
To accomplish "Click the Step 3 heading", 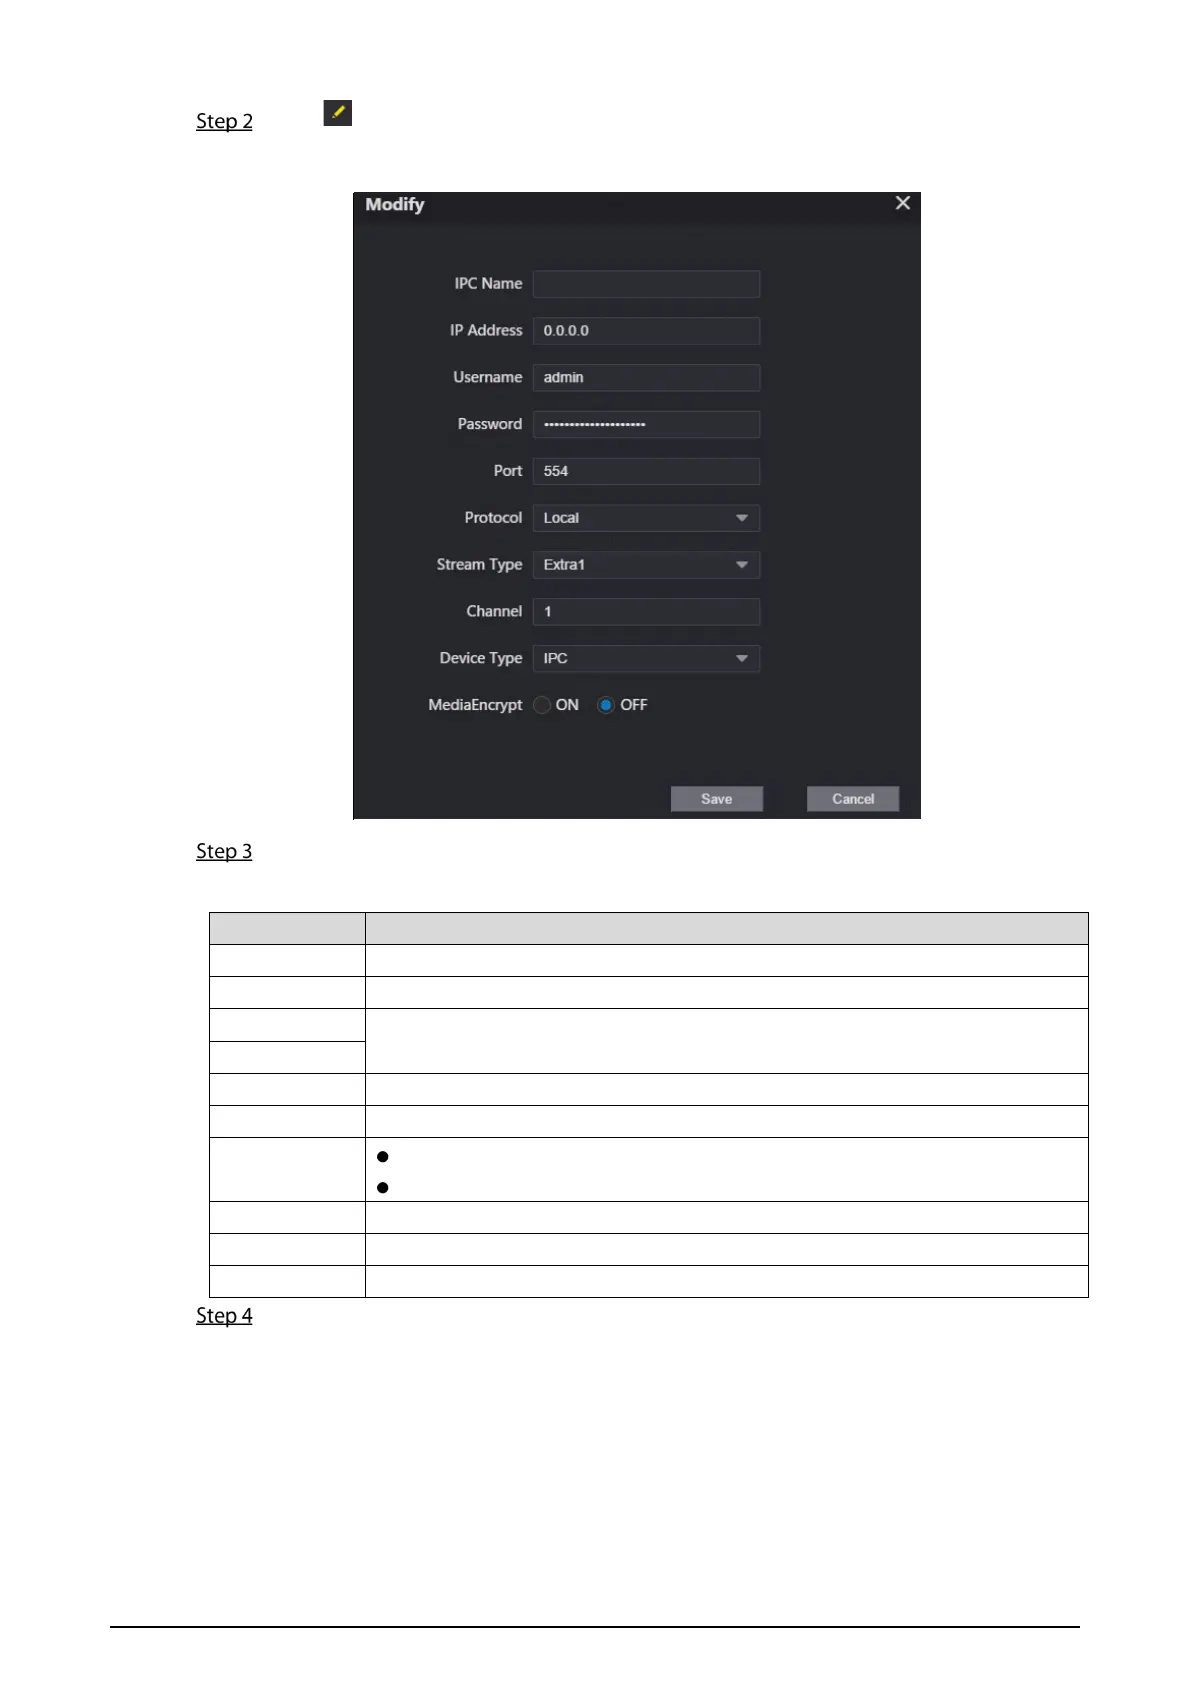I will (x=224, y=851).
